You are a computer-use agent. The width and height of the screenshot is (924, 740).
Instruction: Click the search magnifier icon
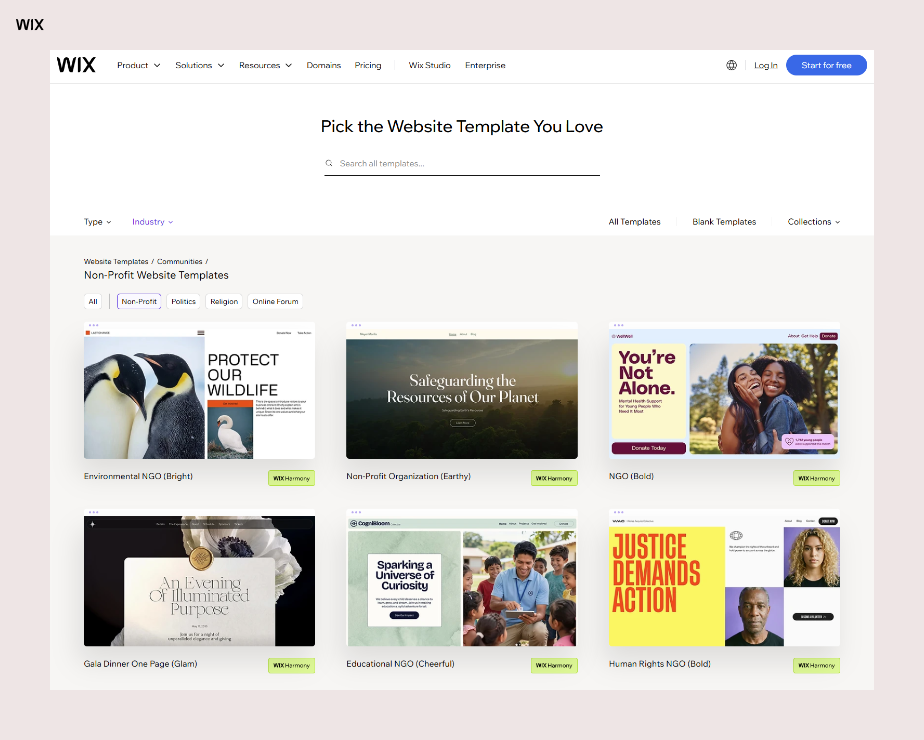coord(329,163)
